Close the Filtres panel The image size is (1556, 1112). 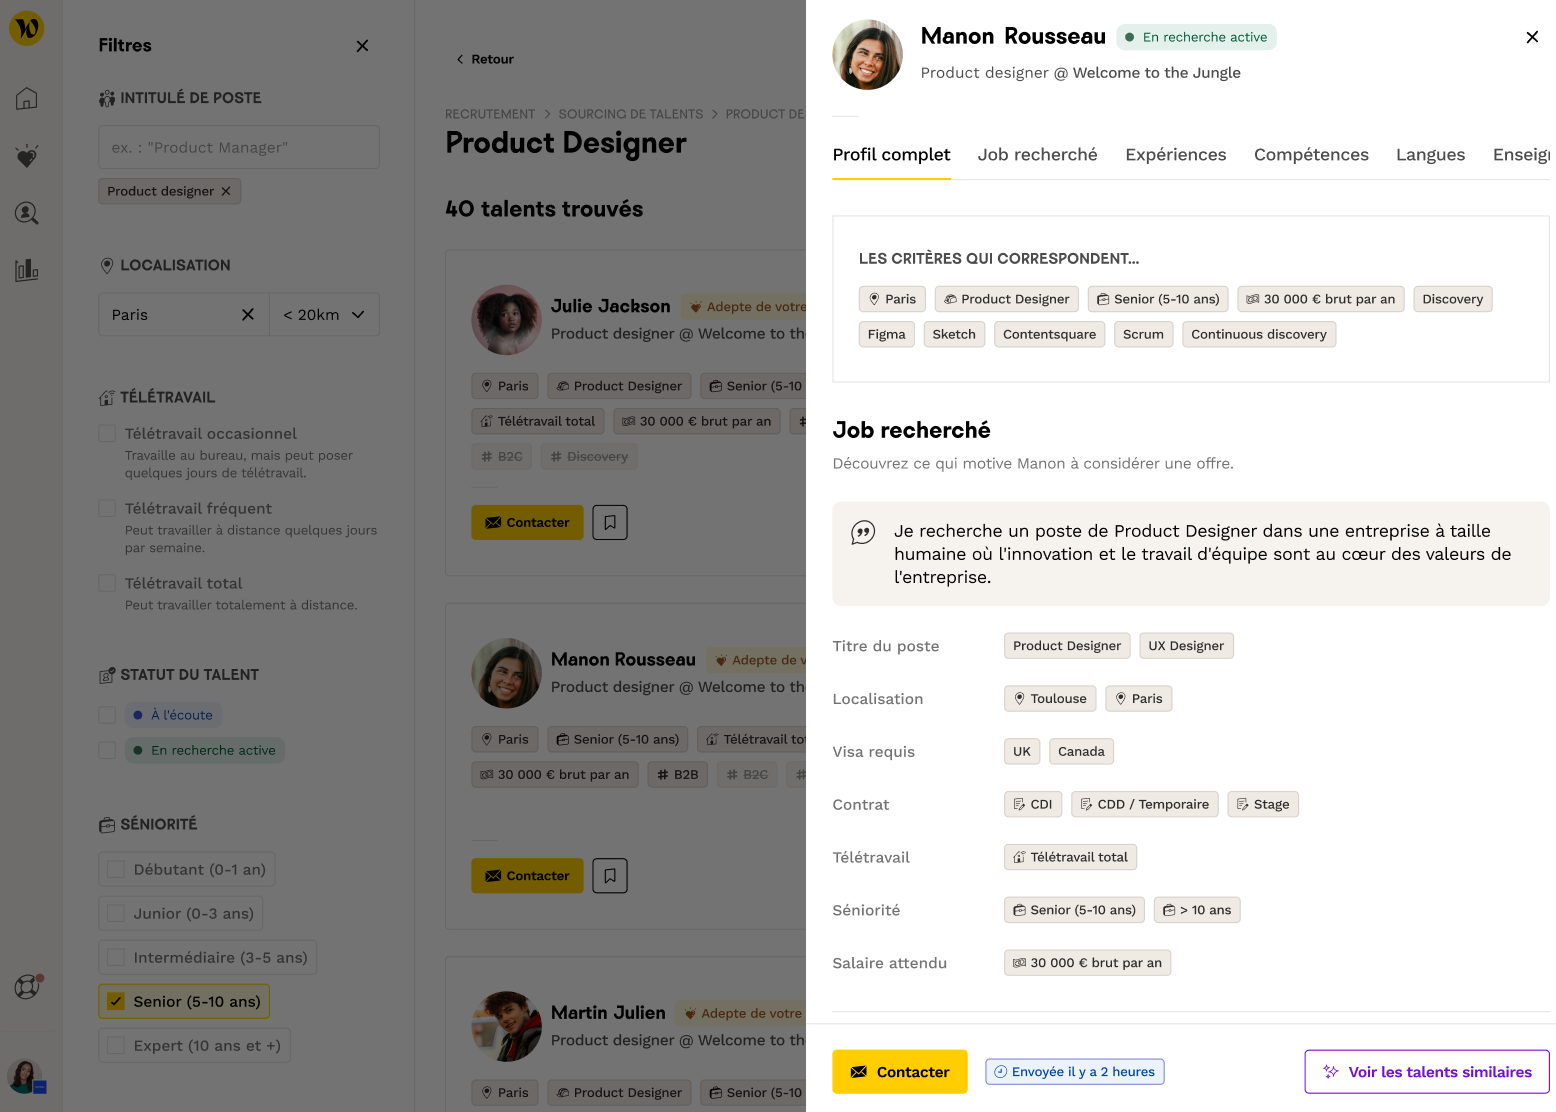[x=362, y=46]
